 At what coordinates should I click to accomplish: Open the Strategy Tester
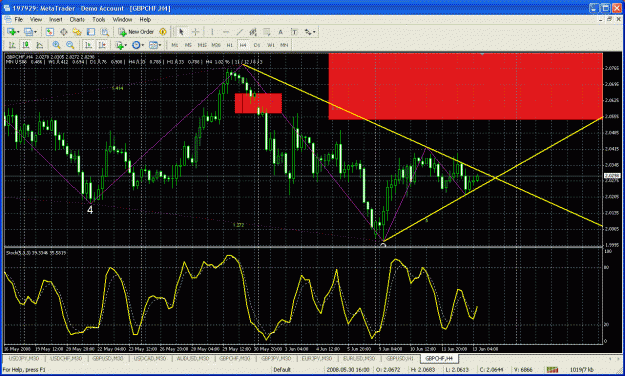pyautogui.click(x=104, y=32)
